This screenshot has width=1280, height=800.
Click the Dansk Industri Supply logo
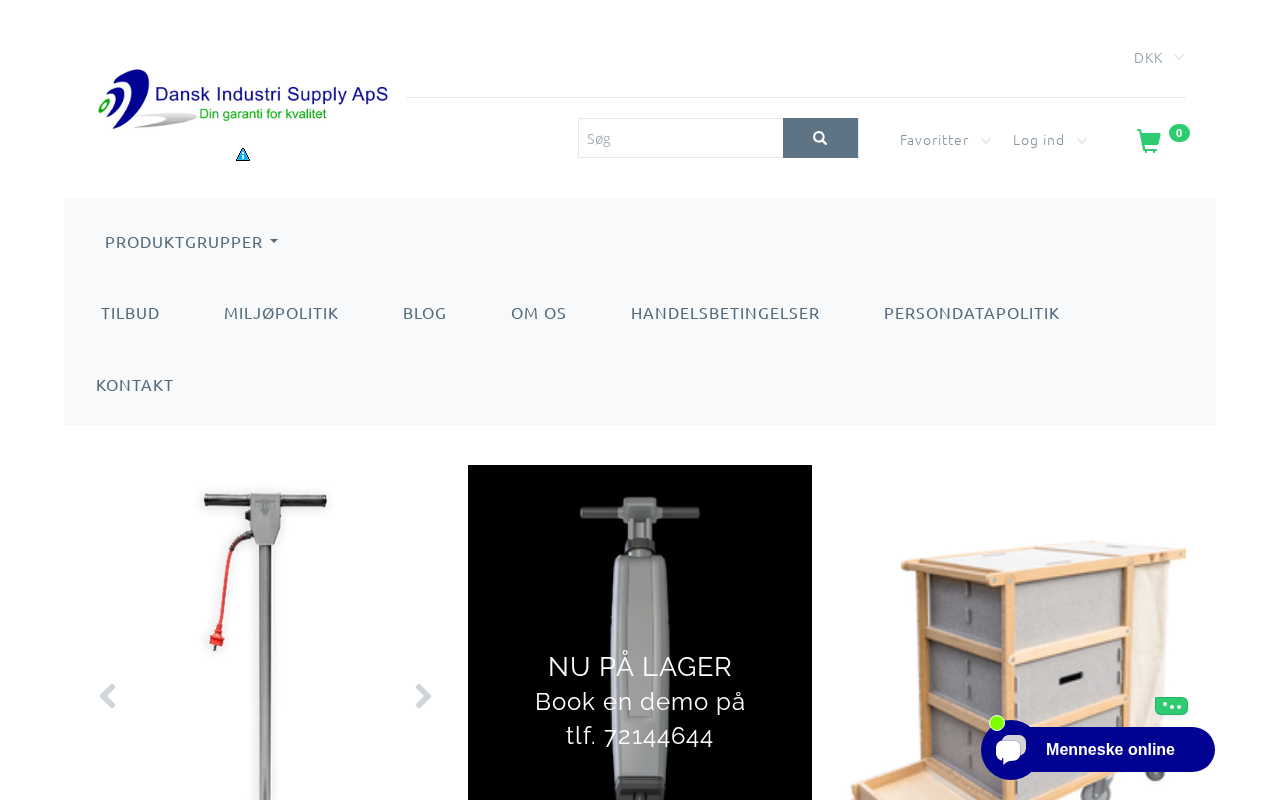[243, 99]
